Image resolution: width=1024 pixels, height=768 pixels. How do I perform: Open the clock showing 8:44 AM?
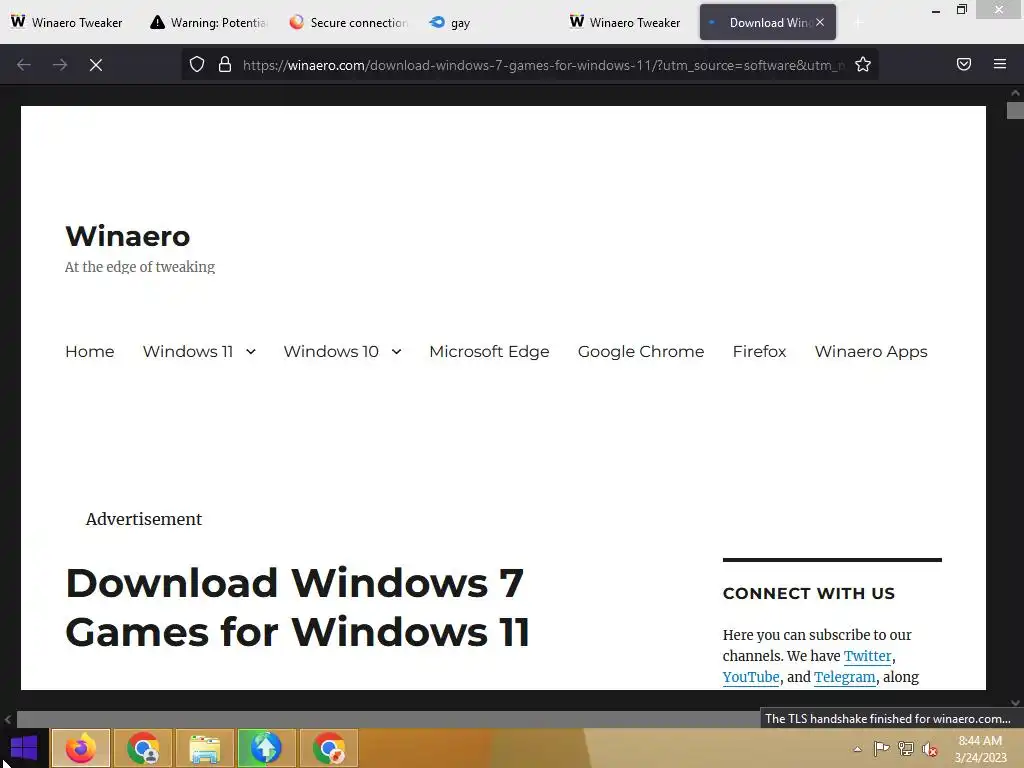980,748
